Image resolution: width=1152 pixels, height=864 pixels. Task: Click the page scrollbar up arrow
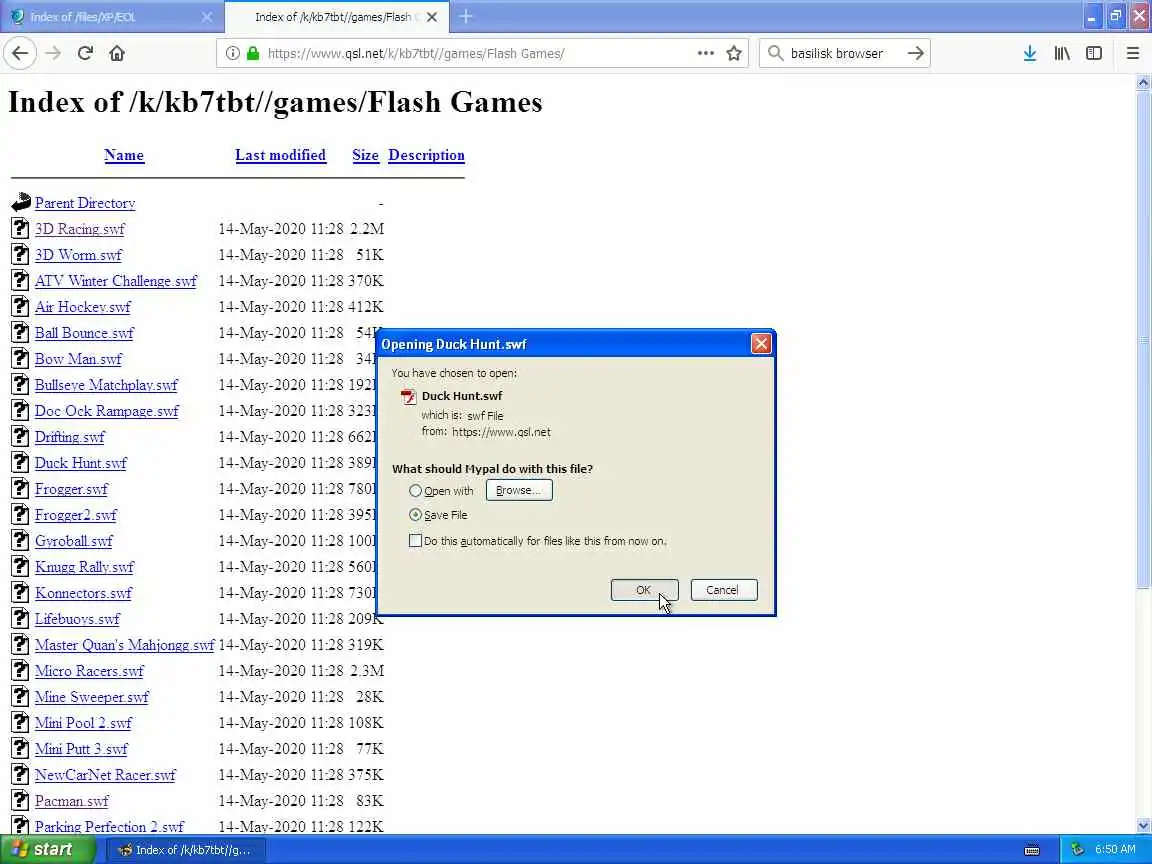[x=1143, y=82]
